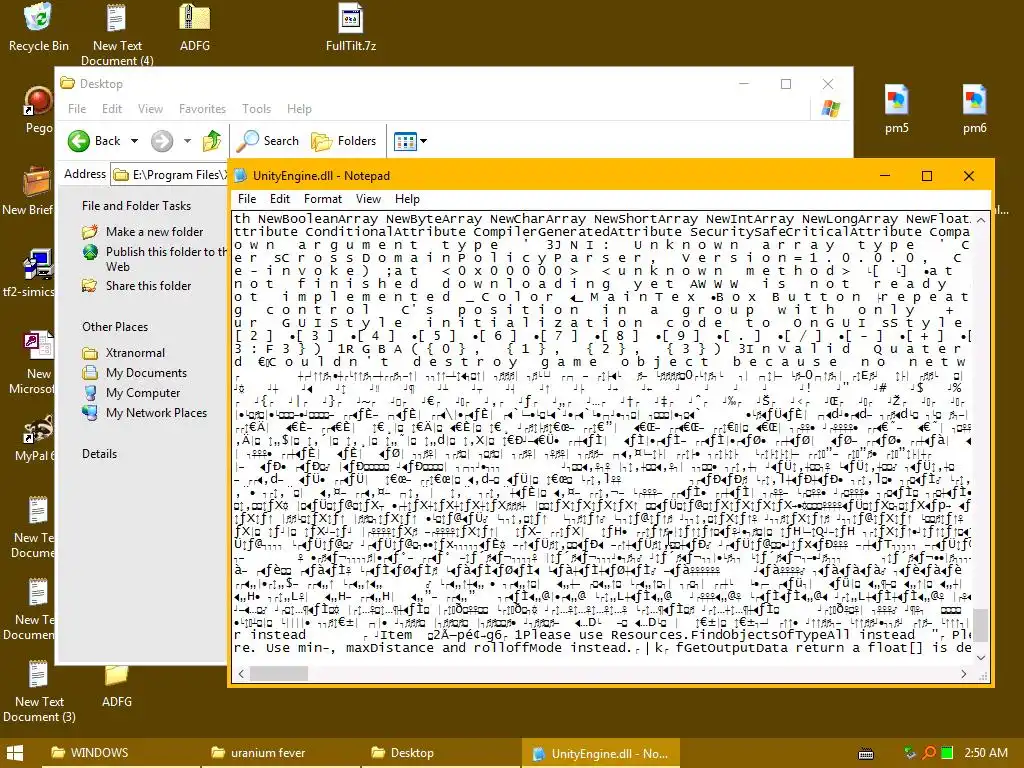Screen dimensions: 1024x768
Task: Open Notepad File menu
Action: point(247,199)
